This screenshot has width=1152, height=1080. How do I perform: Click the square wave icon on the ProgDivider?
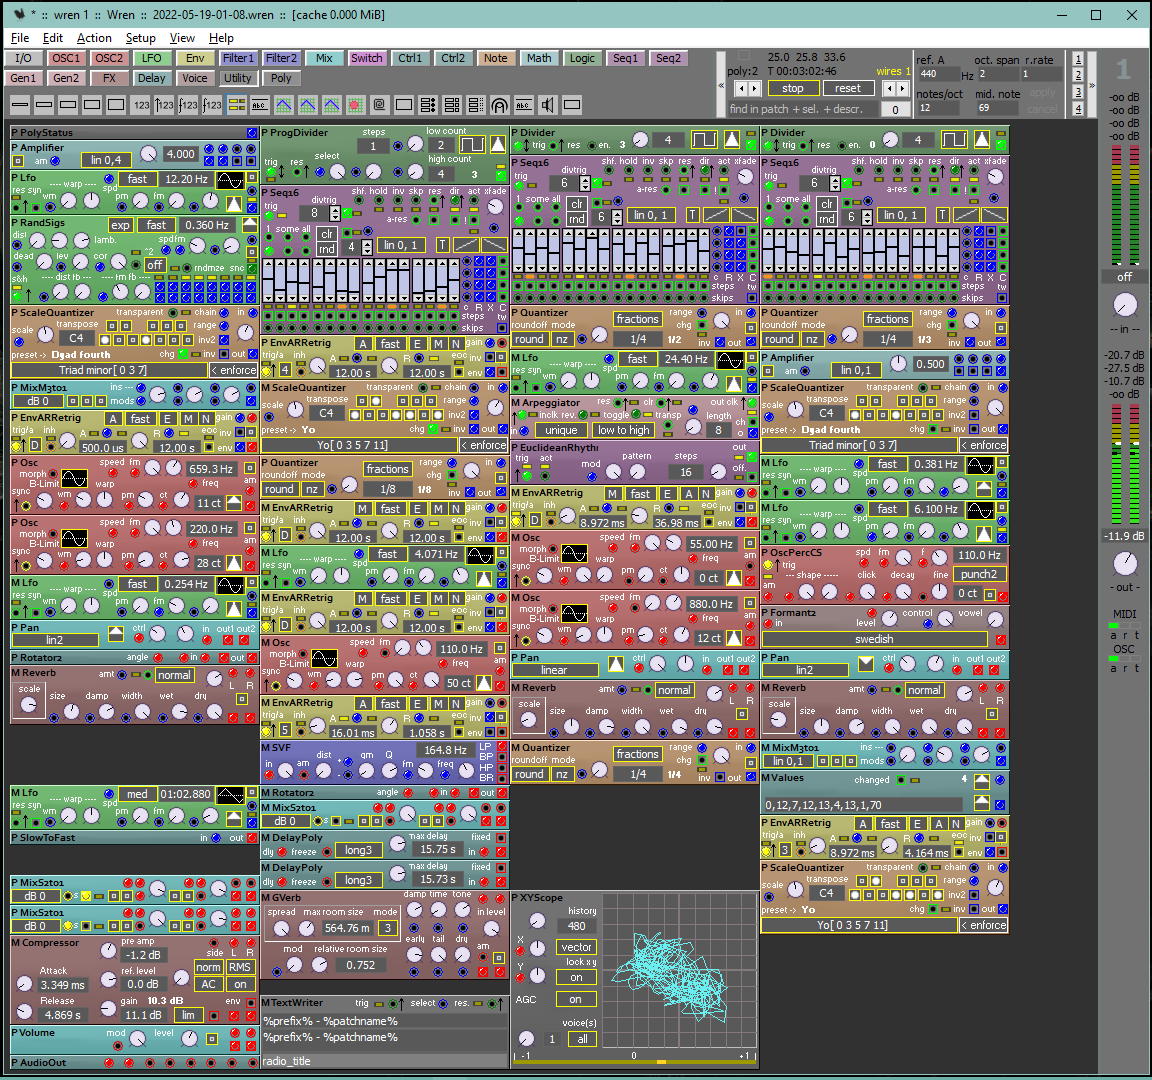472,144
